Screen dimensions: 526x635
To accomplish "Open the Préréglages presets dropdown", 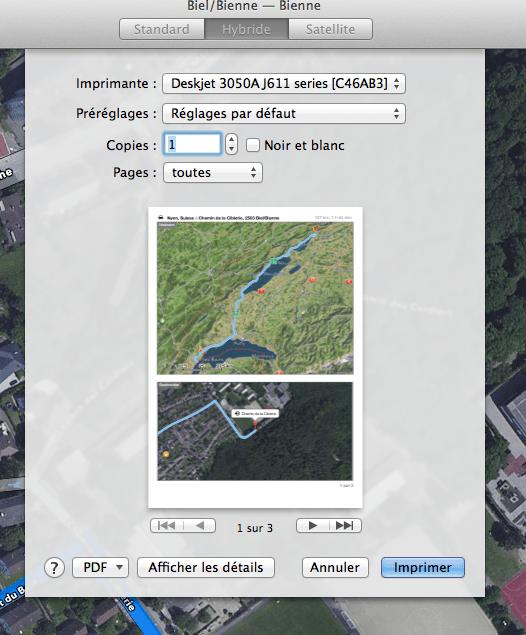I will click(284, 113).
